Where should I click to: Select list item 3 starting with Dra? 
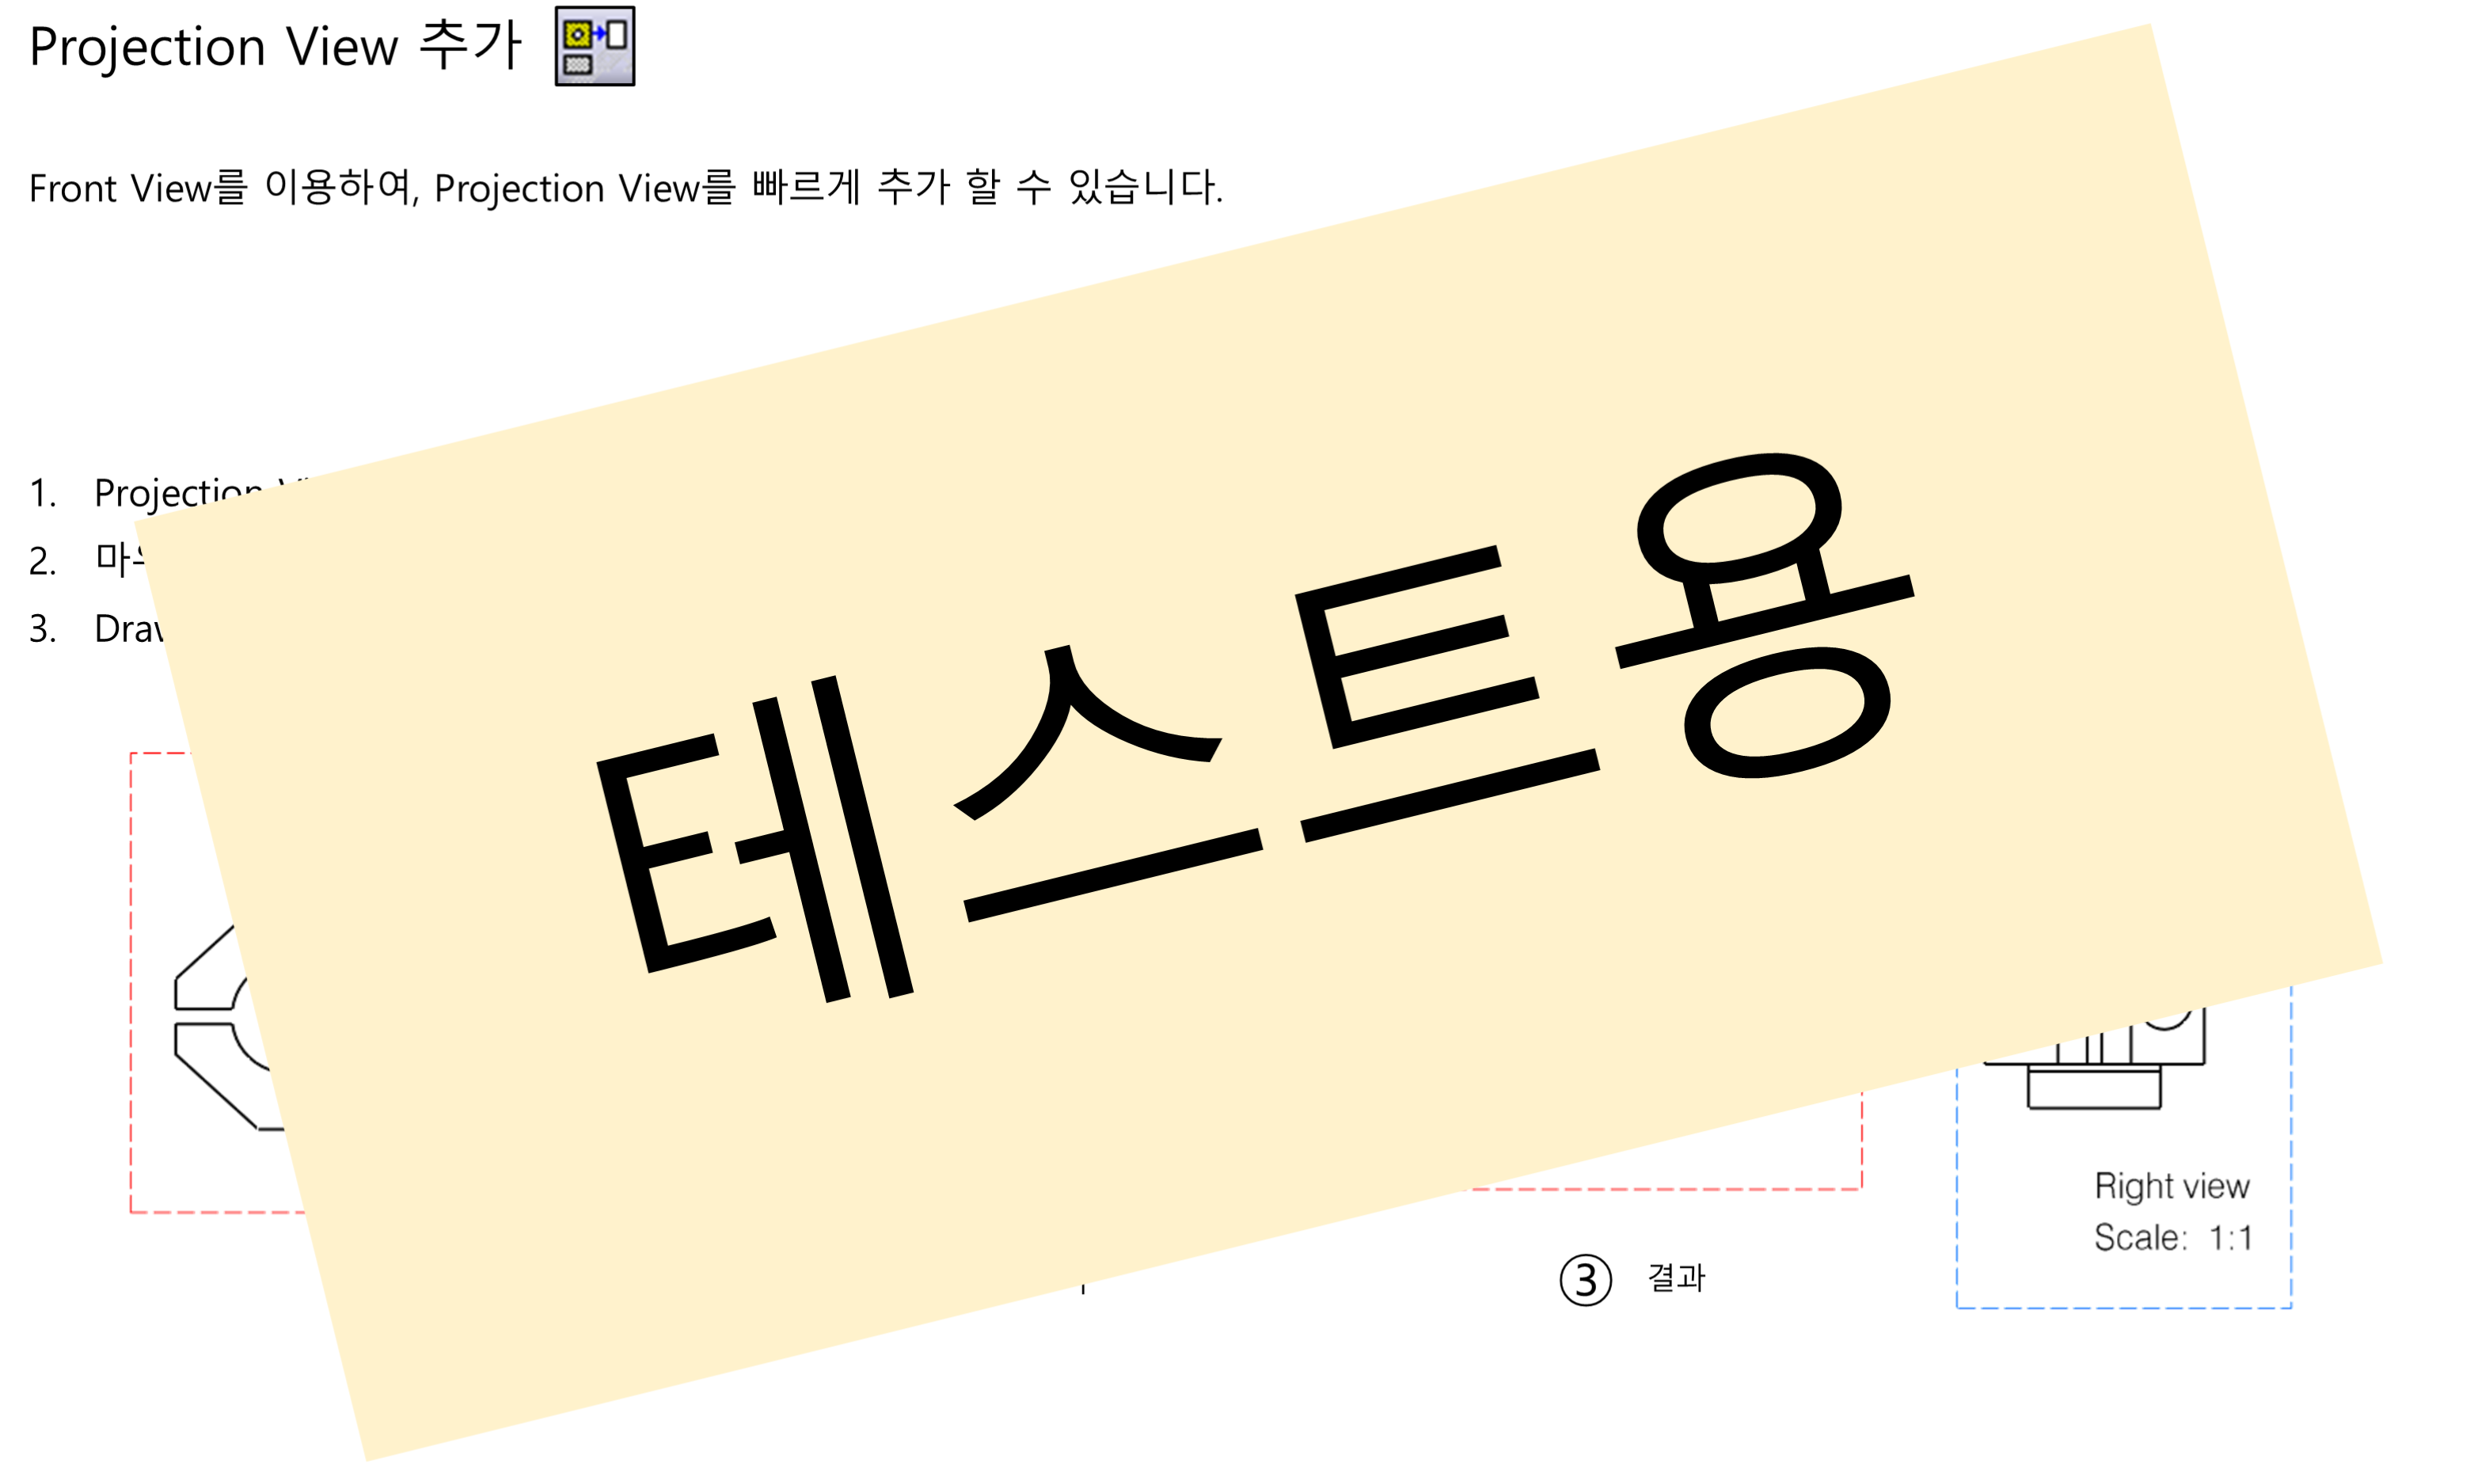[x=130, y=629]
